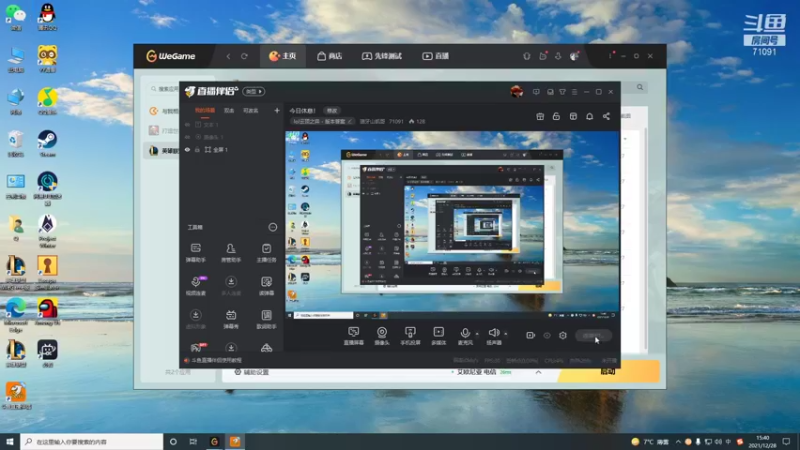Switch to the third scene tab
This screenshot has height=450, width=800.
click(x=250, y=110)
